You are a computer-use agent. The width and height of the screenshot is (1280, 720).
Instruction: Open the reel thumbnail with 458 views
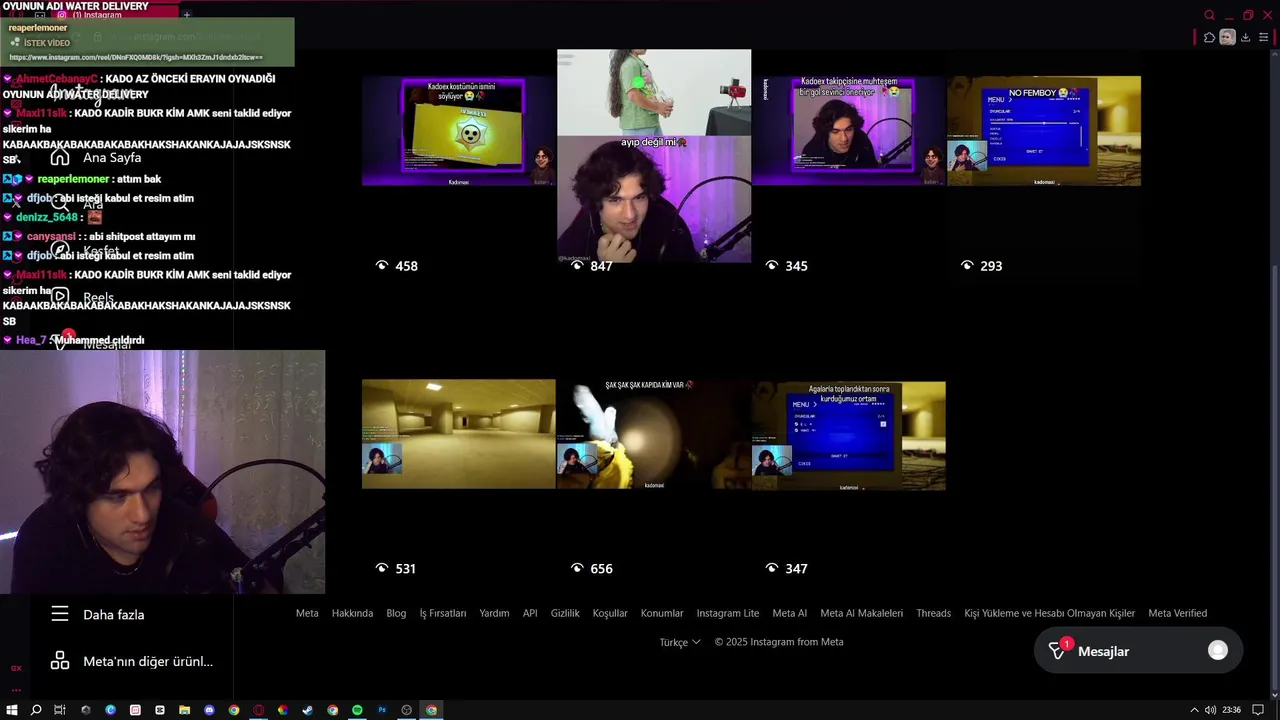click(458, 131)
